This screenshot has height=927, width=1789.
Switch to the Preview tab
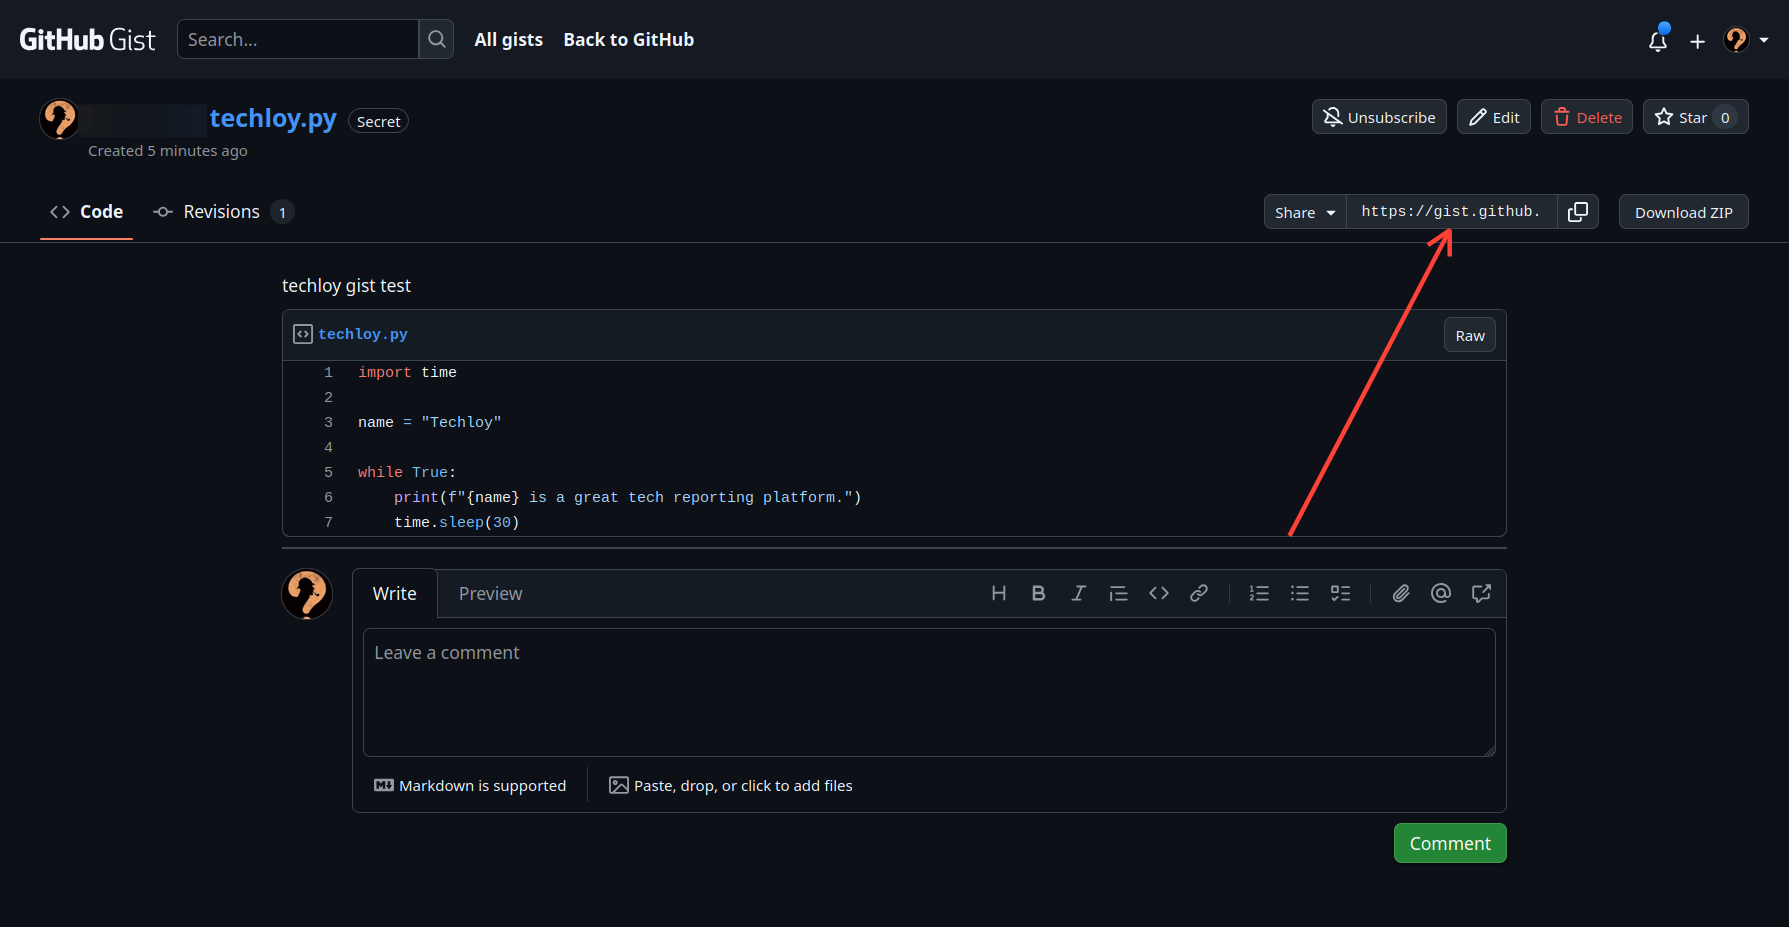[x=490, y=593]
